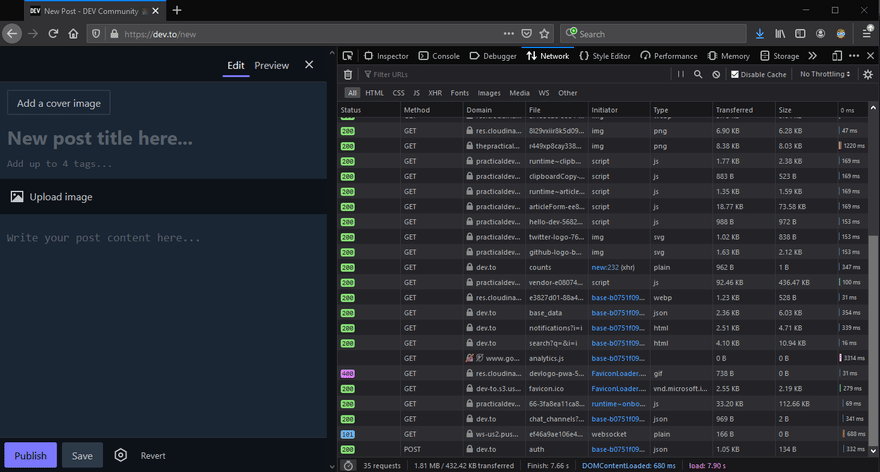Open the browser home page
Image resolution: width=880 pixels, height=472 pixels.
[74, 34]
